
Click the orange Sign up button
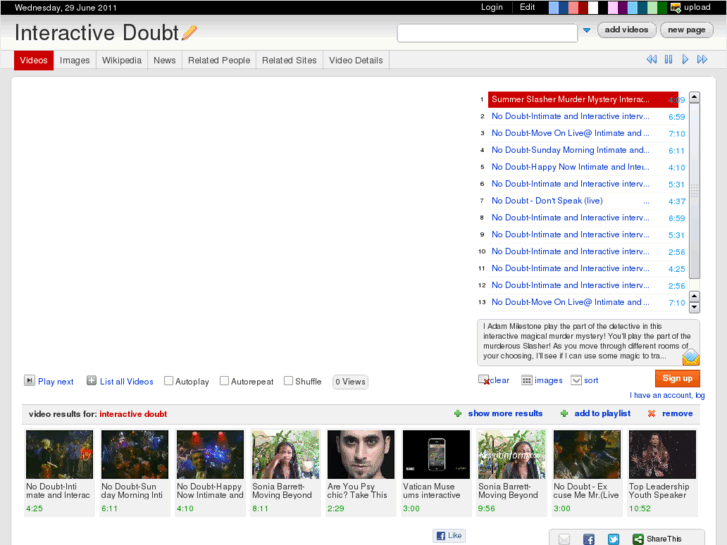(677, 378)
